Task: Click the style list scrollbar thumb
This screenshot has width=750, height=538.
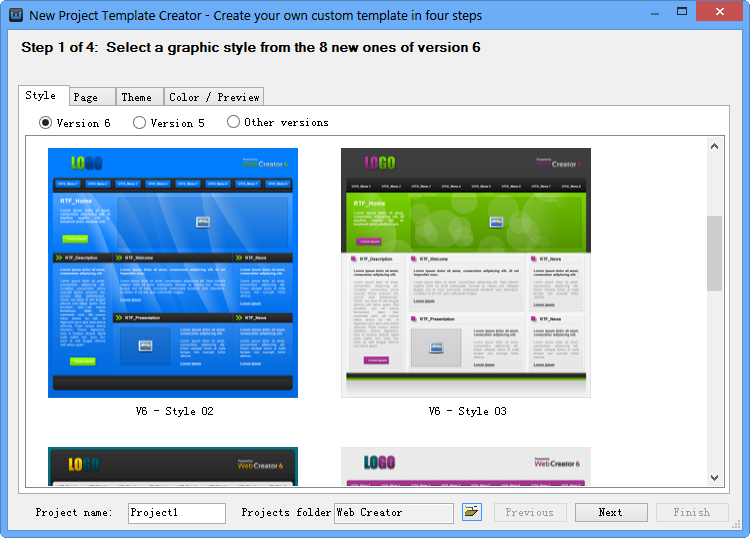Action: pos(715,253)
